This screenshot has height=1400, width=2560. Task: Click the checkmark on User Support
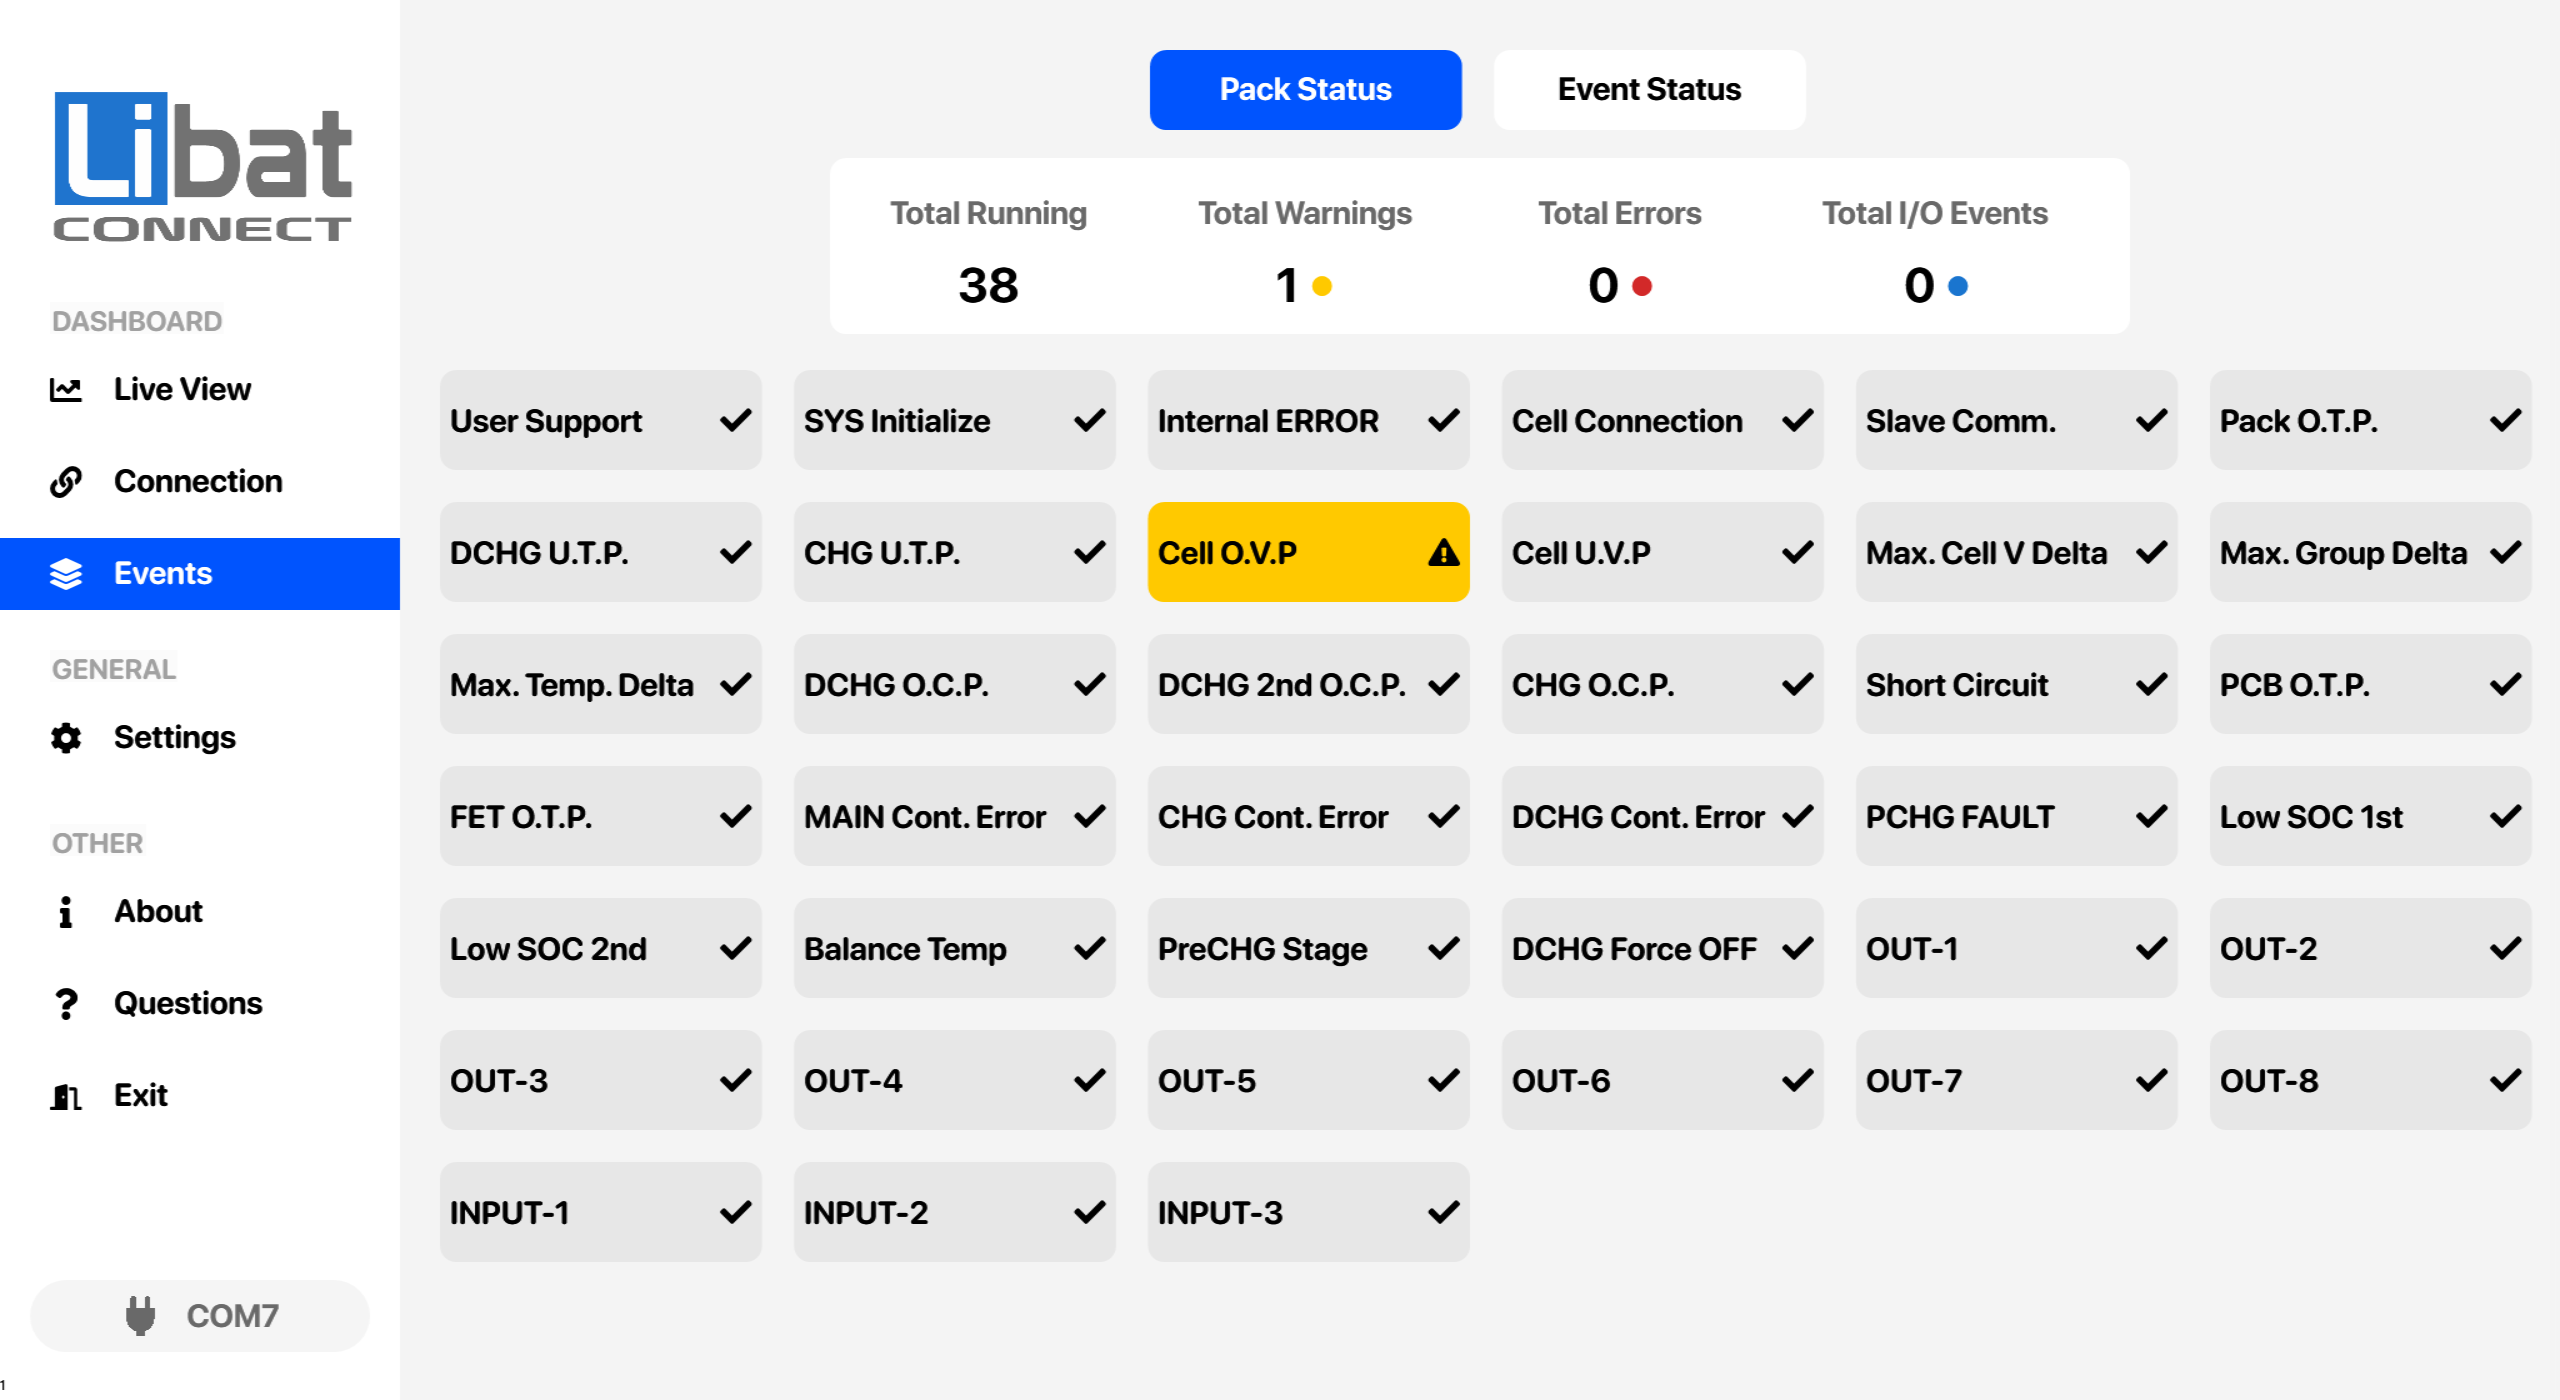coord(735,420)
